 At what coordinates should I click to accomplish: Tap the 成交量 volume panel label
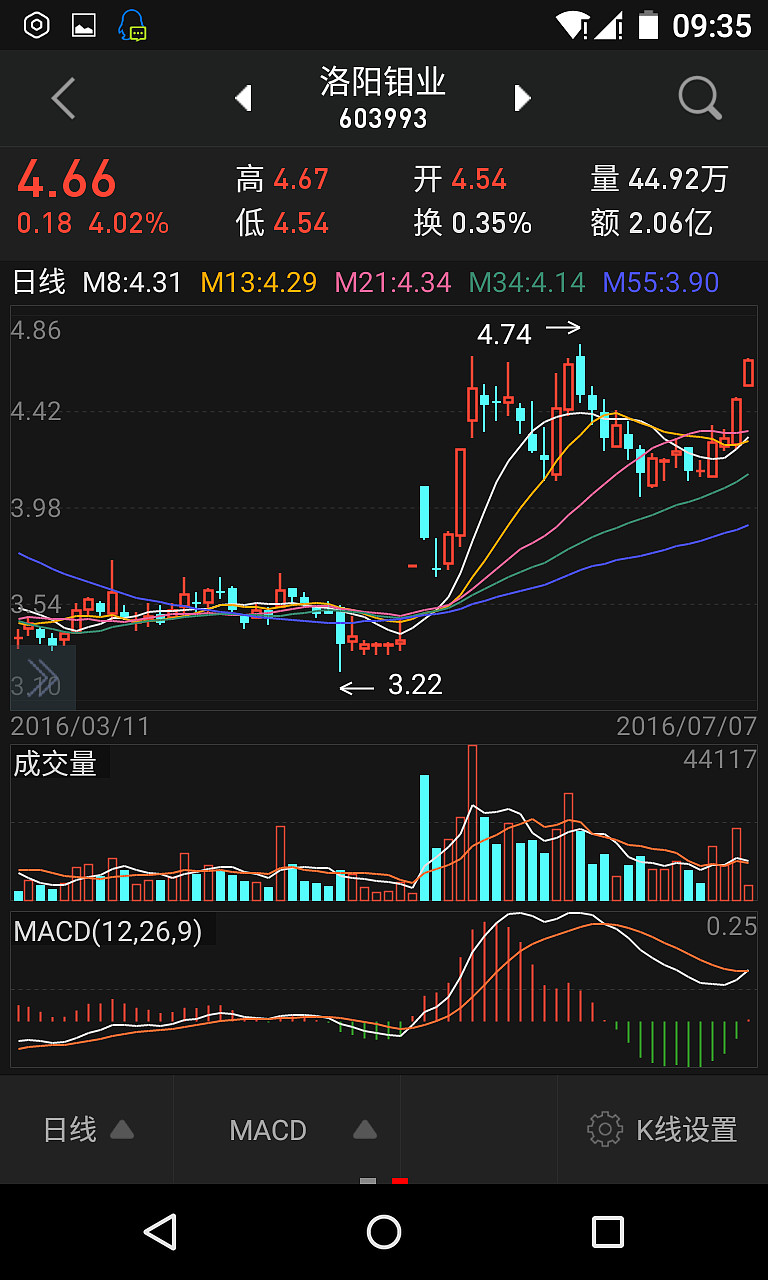point(55,765)
